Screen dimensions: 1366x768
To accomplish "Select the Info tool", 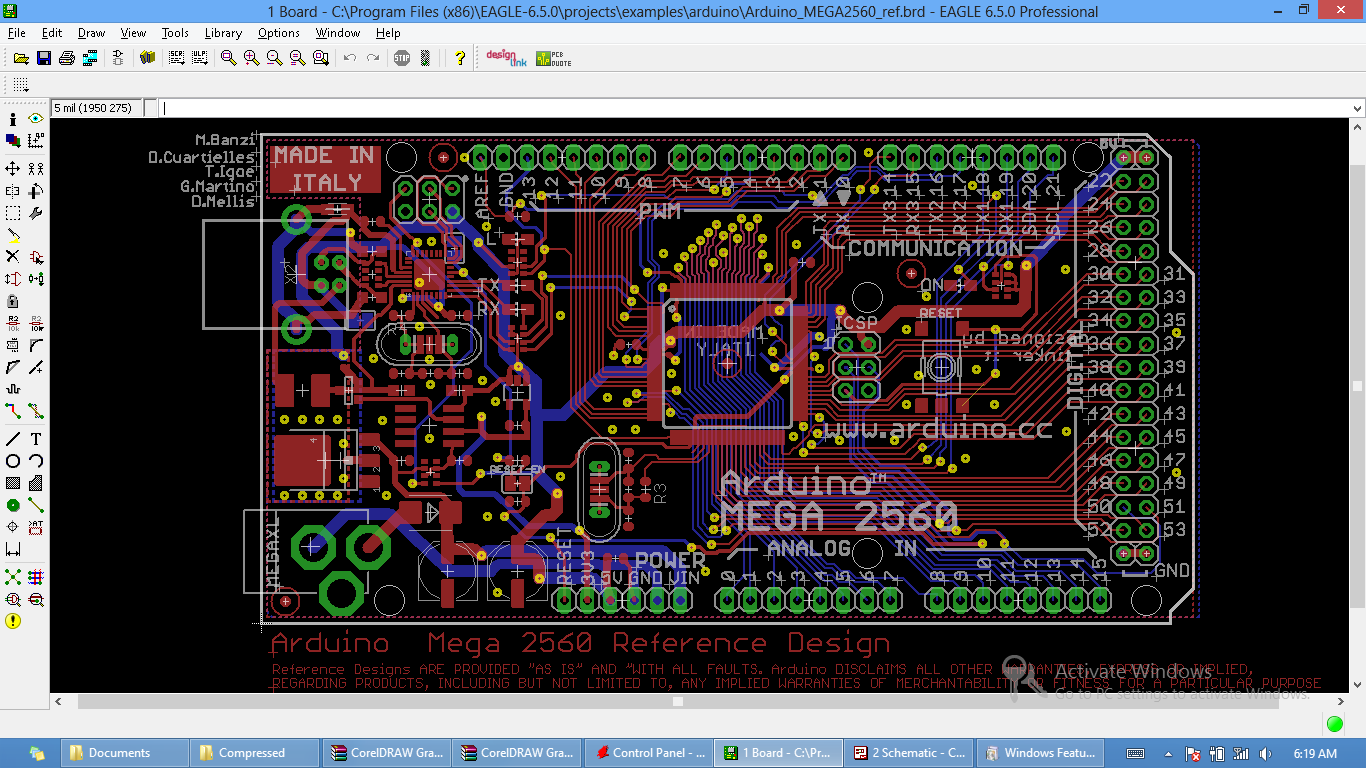I will pyautogui.click(x=13, y=119).
